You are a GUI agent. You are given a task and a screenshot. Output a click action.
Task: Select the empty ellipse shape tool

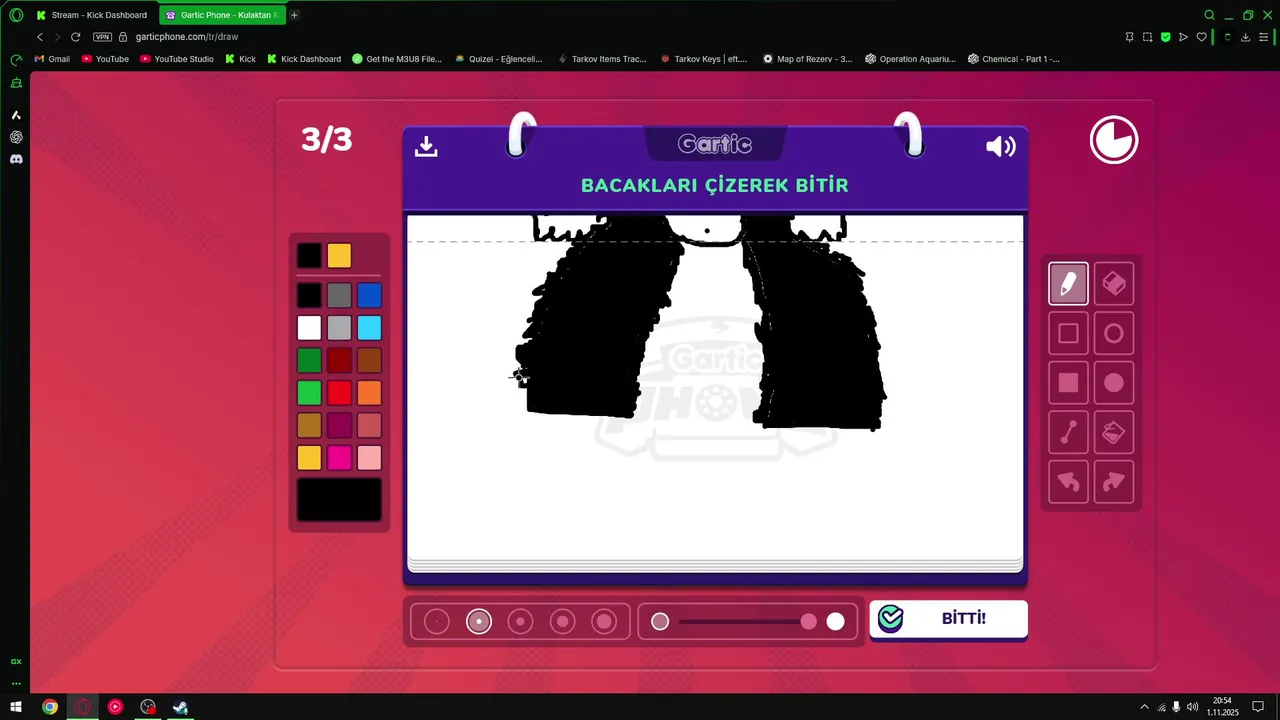click(1114, 334)
